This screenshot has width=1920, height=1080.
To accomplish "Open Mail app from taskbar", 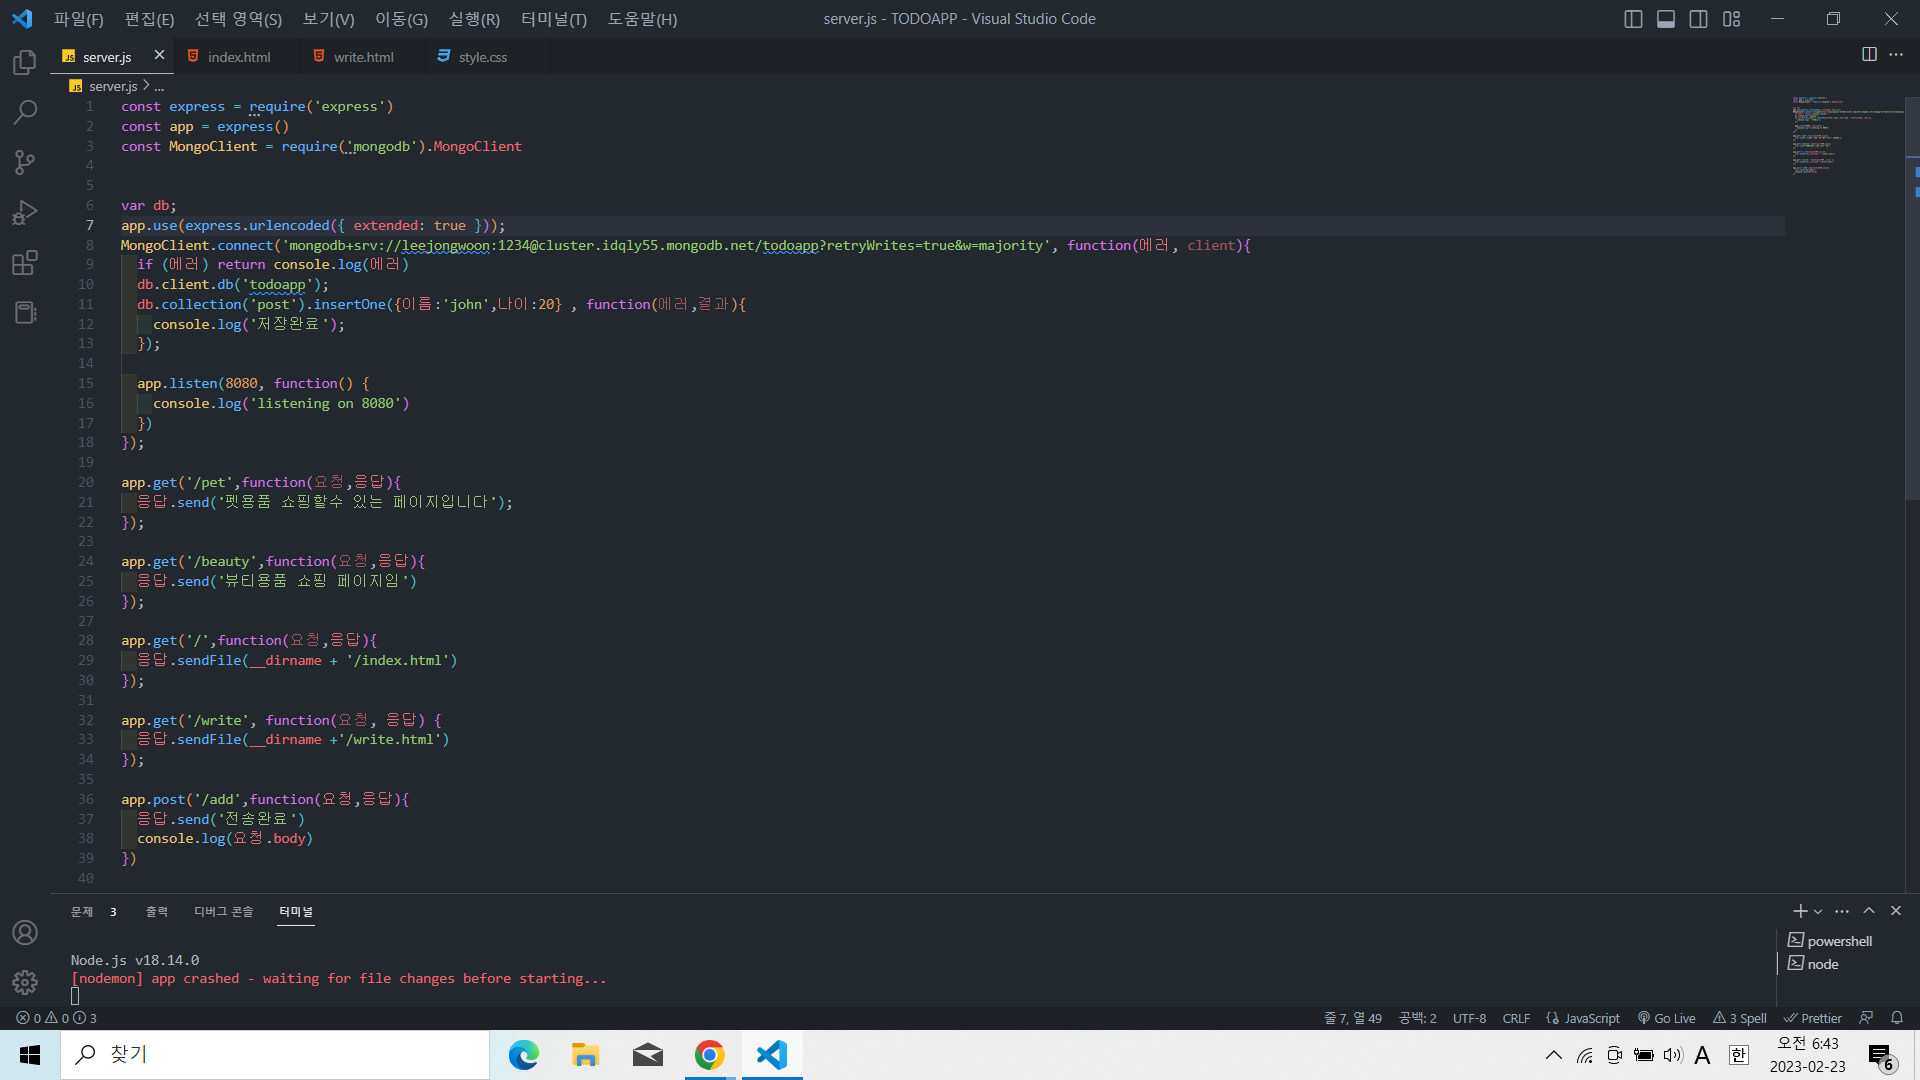I will 647,1055.
